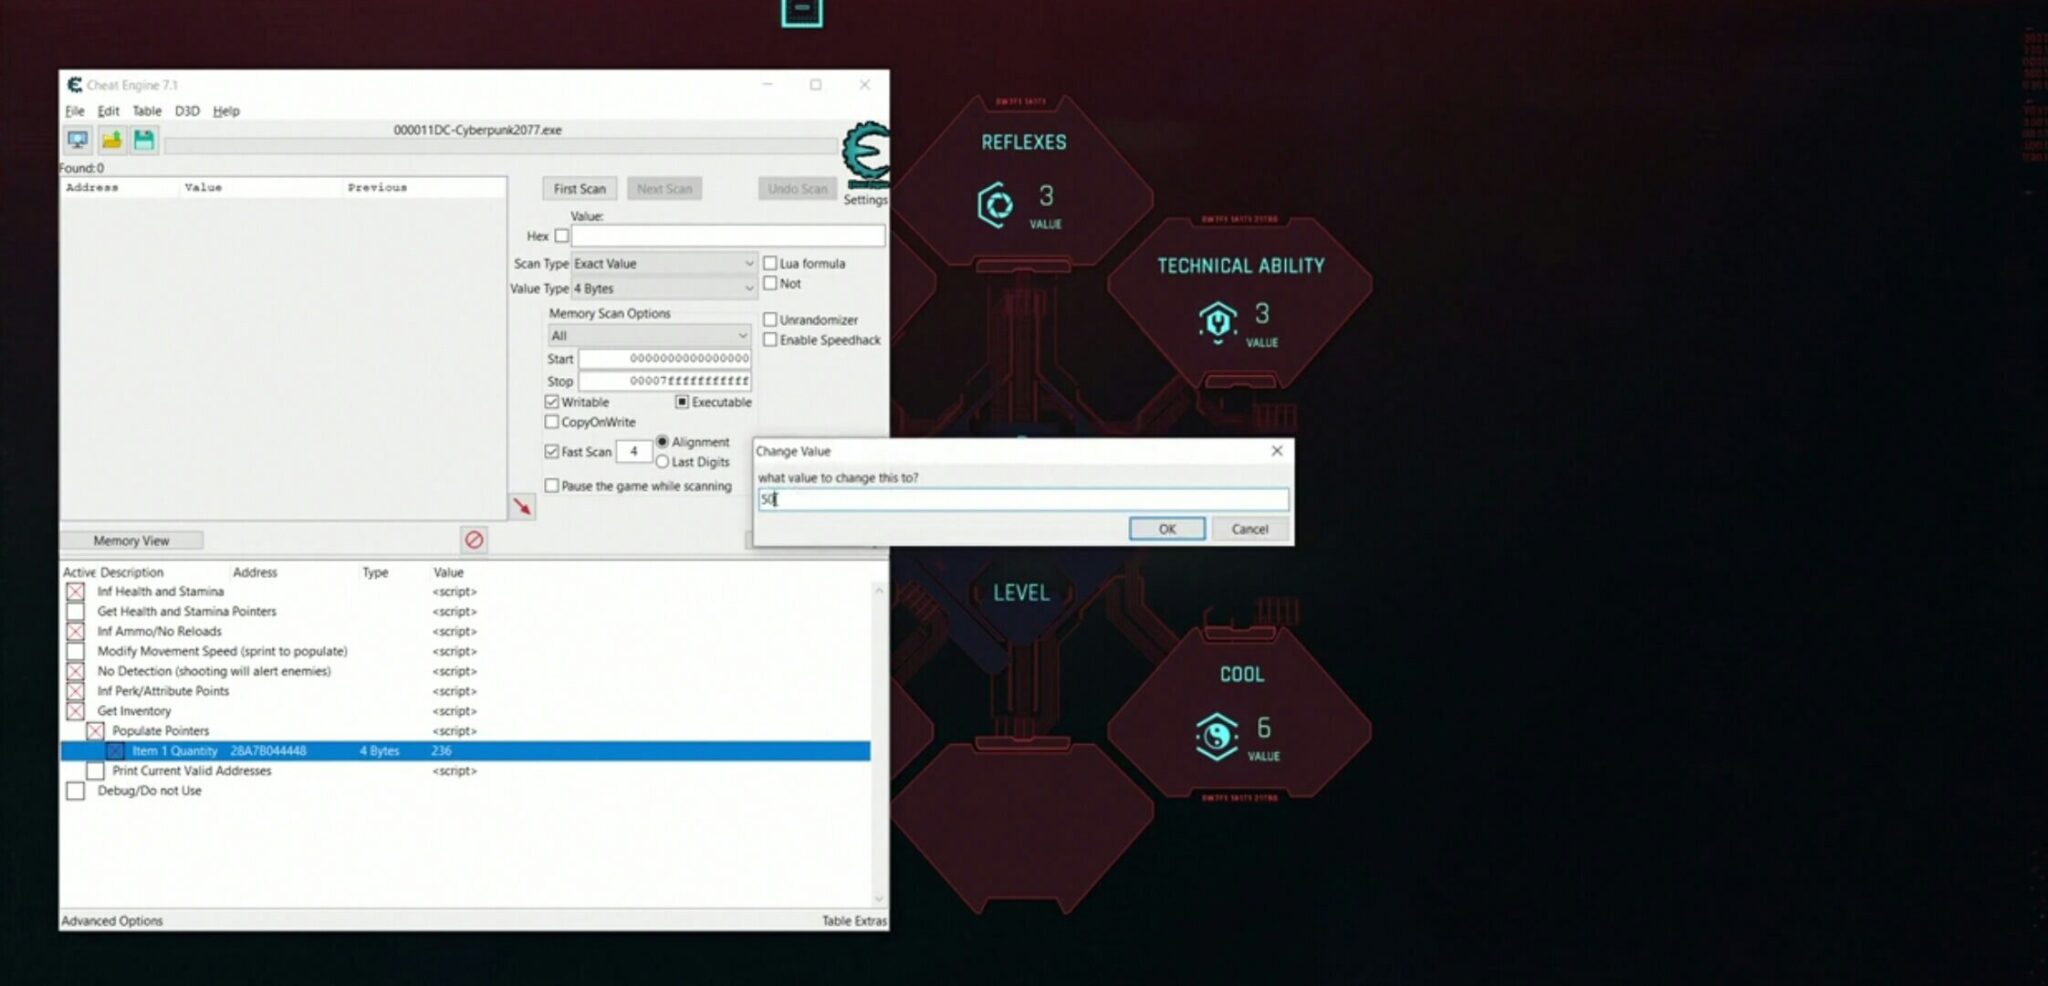Open the Scan Type dropdown
The width and height of the screenshot is (2048, 986).
pyautogui.click(x=664, y=263)
